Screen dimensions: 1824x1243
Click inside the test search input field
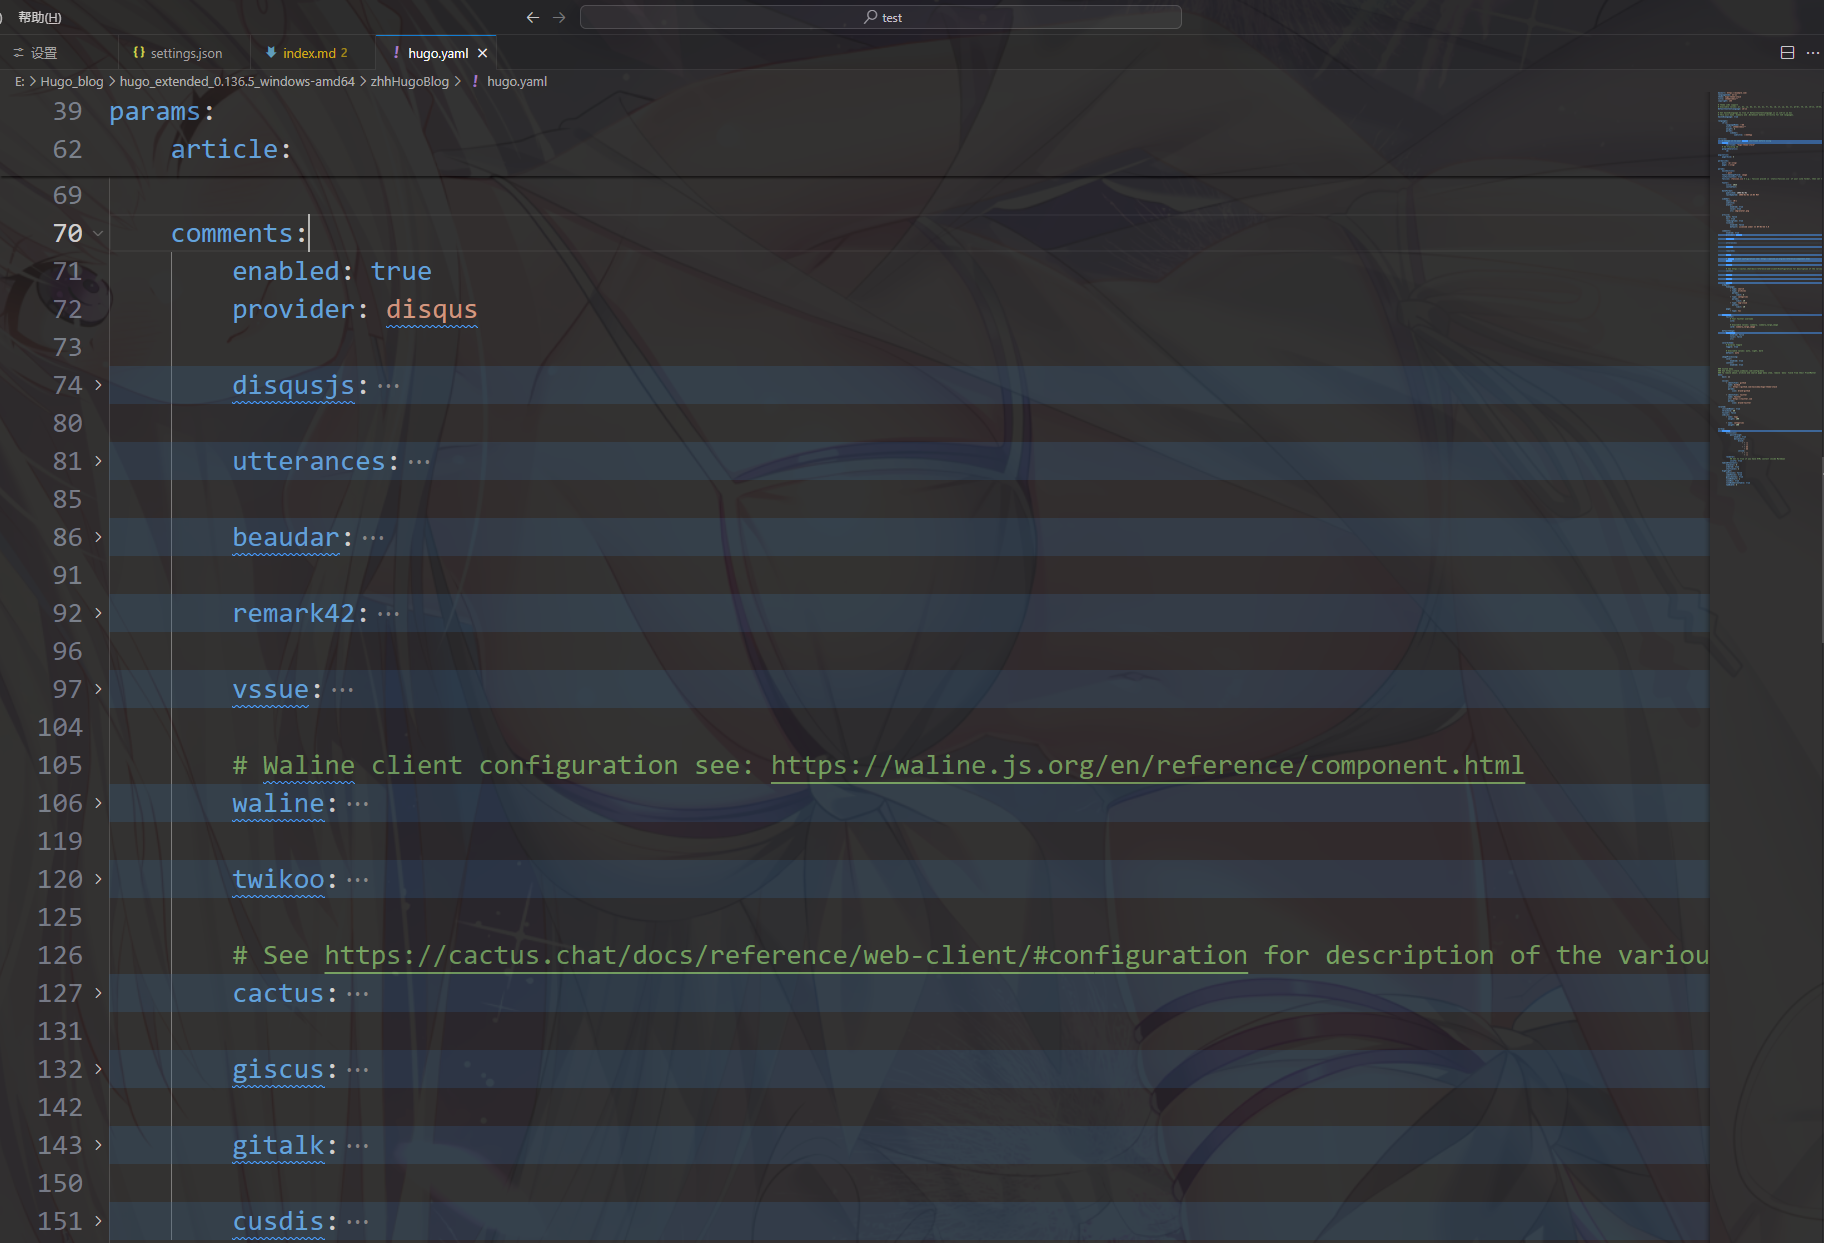pos(950,17)
